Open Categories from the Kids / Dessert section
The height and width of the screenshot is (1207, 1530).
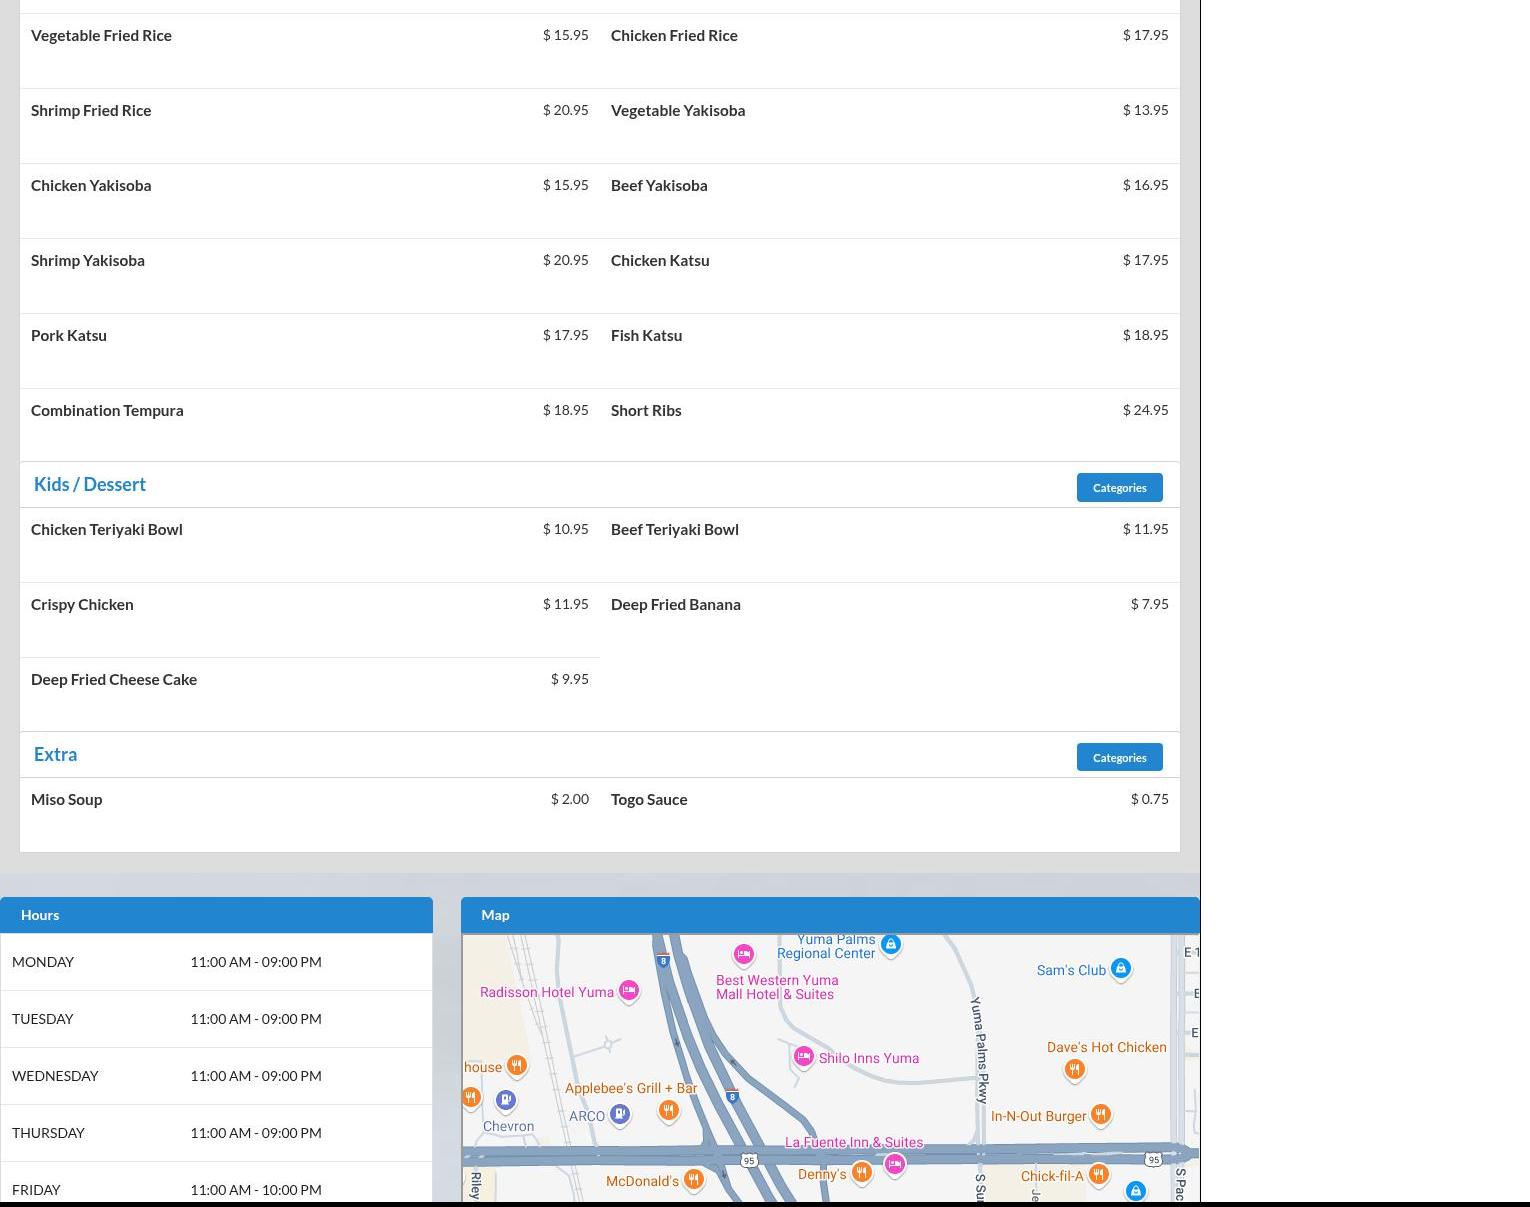click(1119, 487)
